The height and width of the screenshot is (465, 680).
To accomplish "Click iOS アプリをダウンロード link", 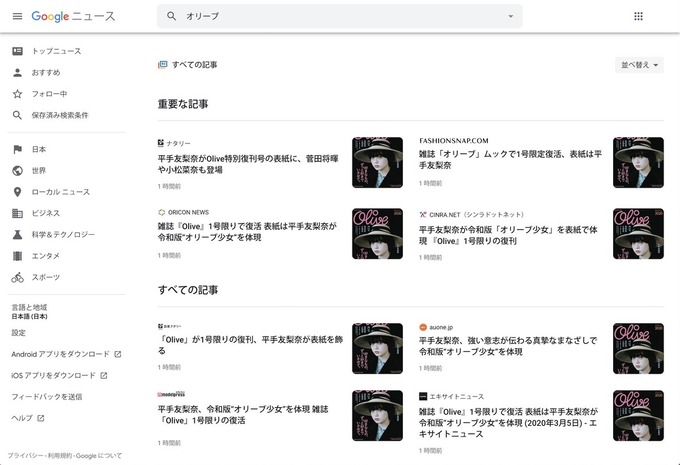I will [53, 375].
